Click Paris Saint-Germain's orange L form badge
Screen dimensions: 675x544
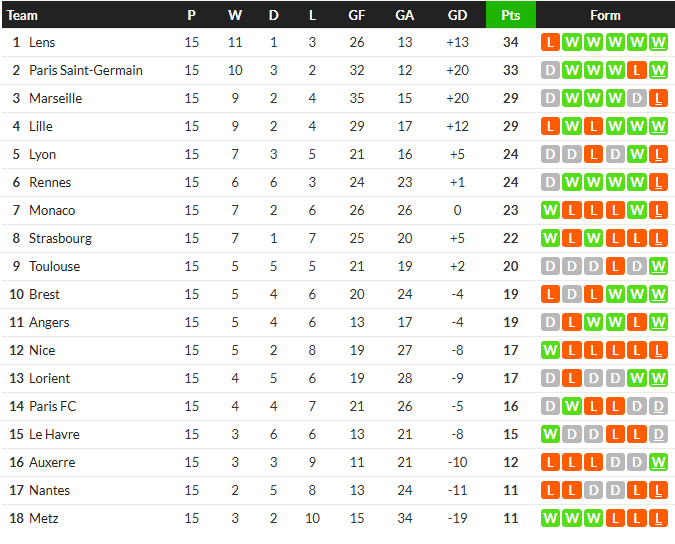coord(636,70)
